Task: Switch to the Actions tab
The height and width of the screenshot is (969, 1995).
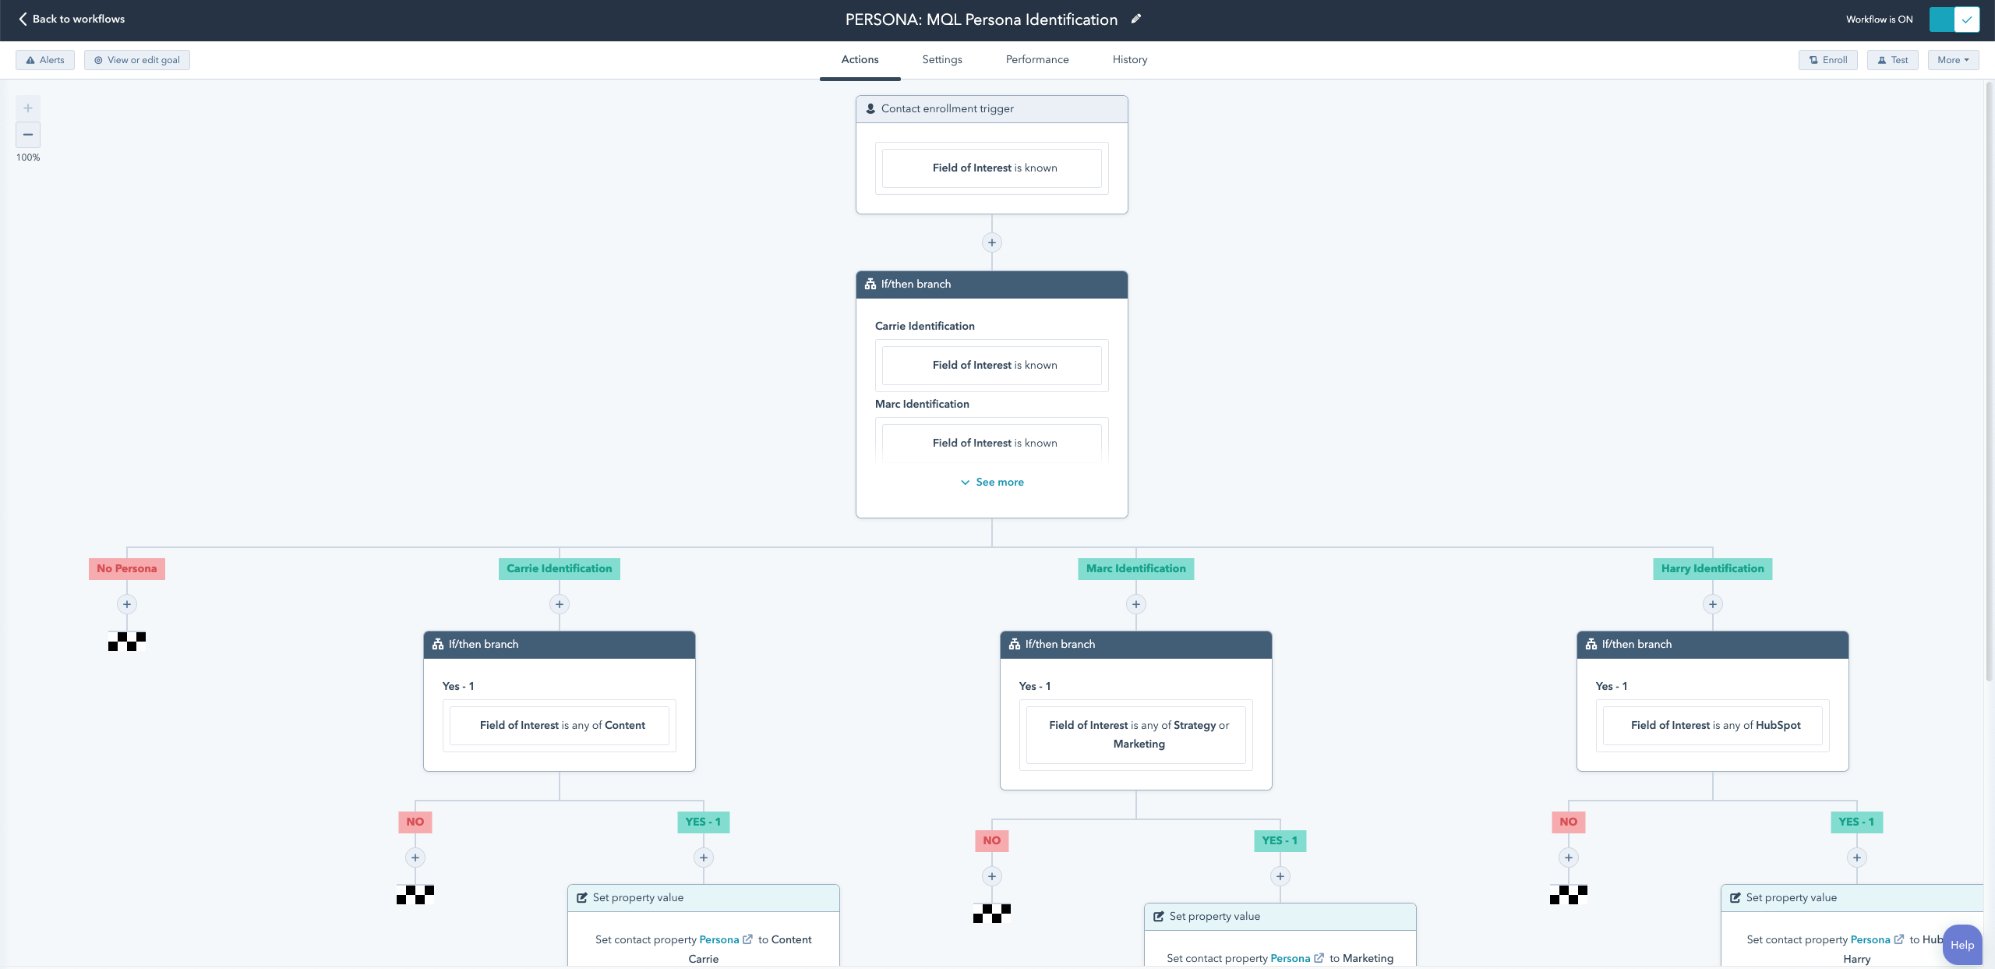Action: (x=860, y=60)
